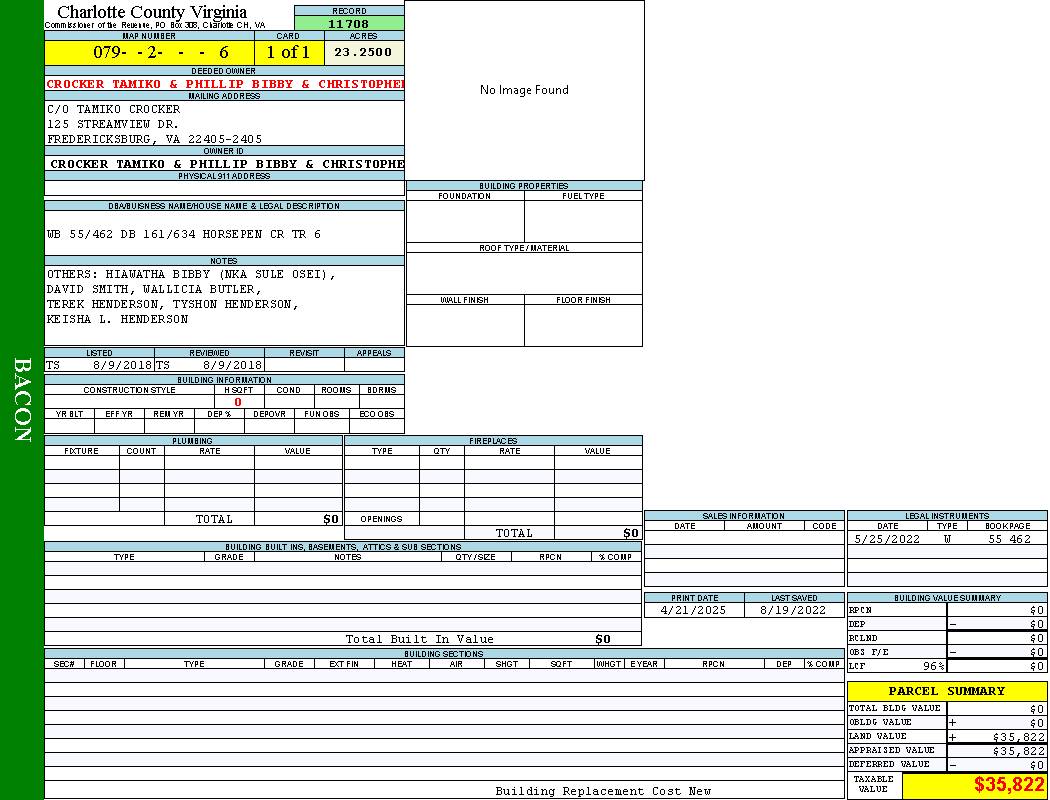Select the map number 079-2 field
Image resolution: width=1050 pixels, height=800 pixels.
coord(149,52)
